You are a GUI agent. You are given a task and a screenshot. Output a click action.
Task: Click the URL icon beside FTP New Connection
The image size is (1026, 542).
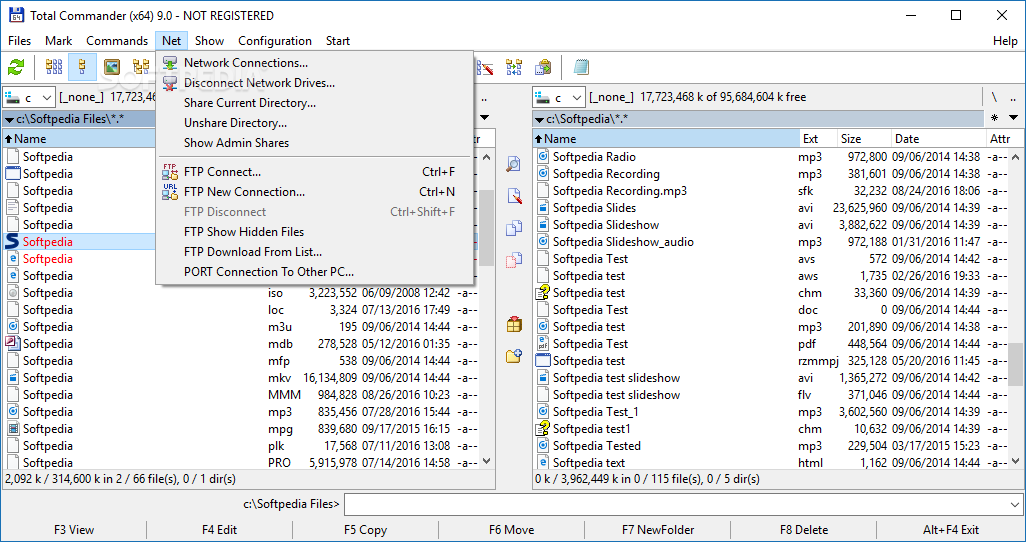coord(170,192)
